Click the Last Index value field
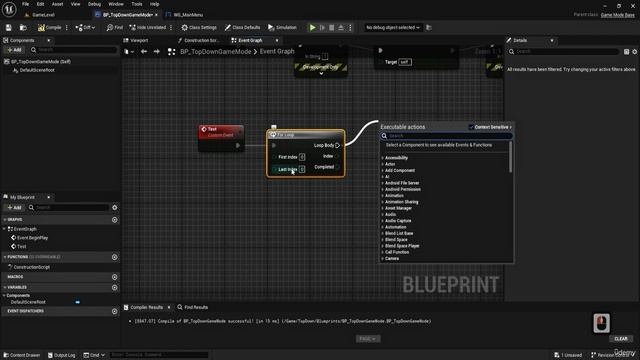The image size is (640, 360). click(302, 169)
